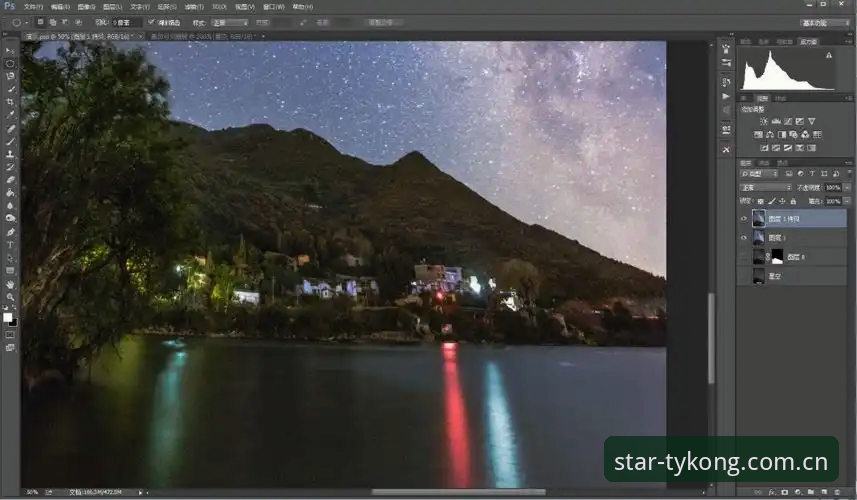The height and width of the screenshot is (500, 857).
Task: Open the Style dropdown in options bar
Action: click(x=230, y=22)
